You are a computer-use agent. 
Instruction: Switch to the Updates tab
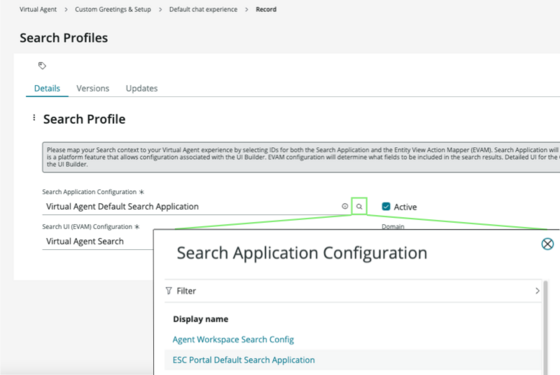141,88
